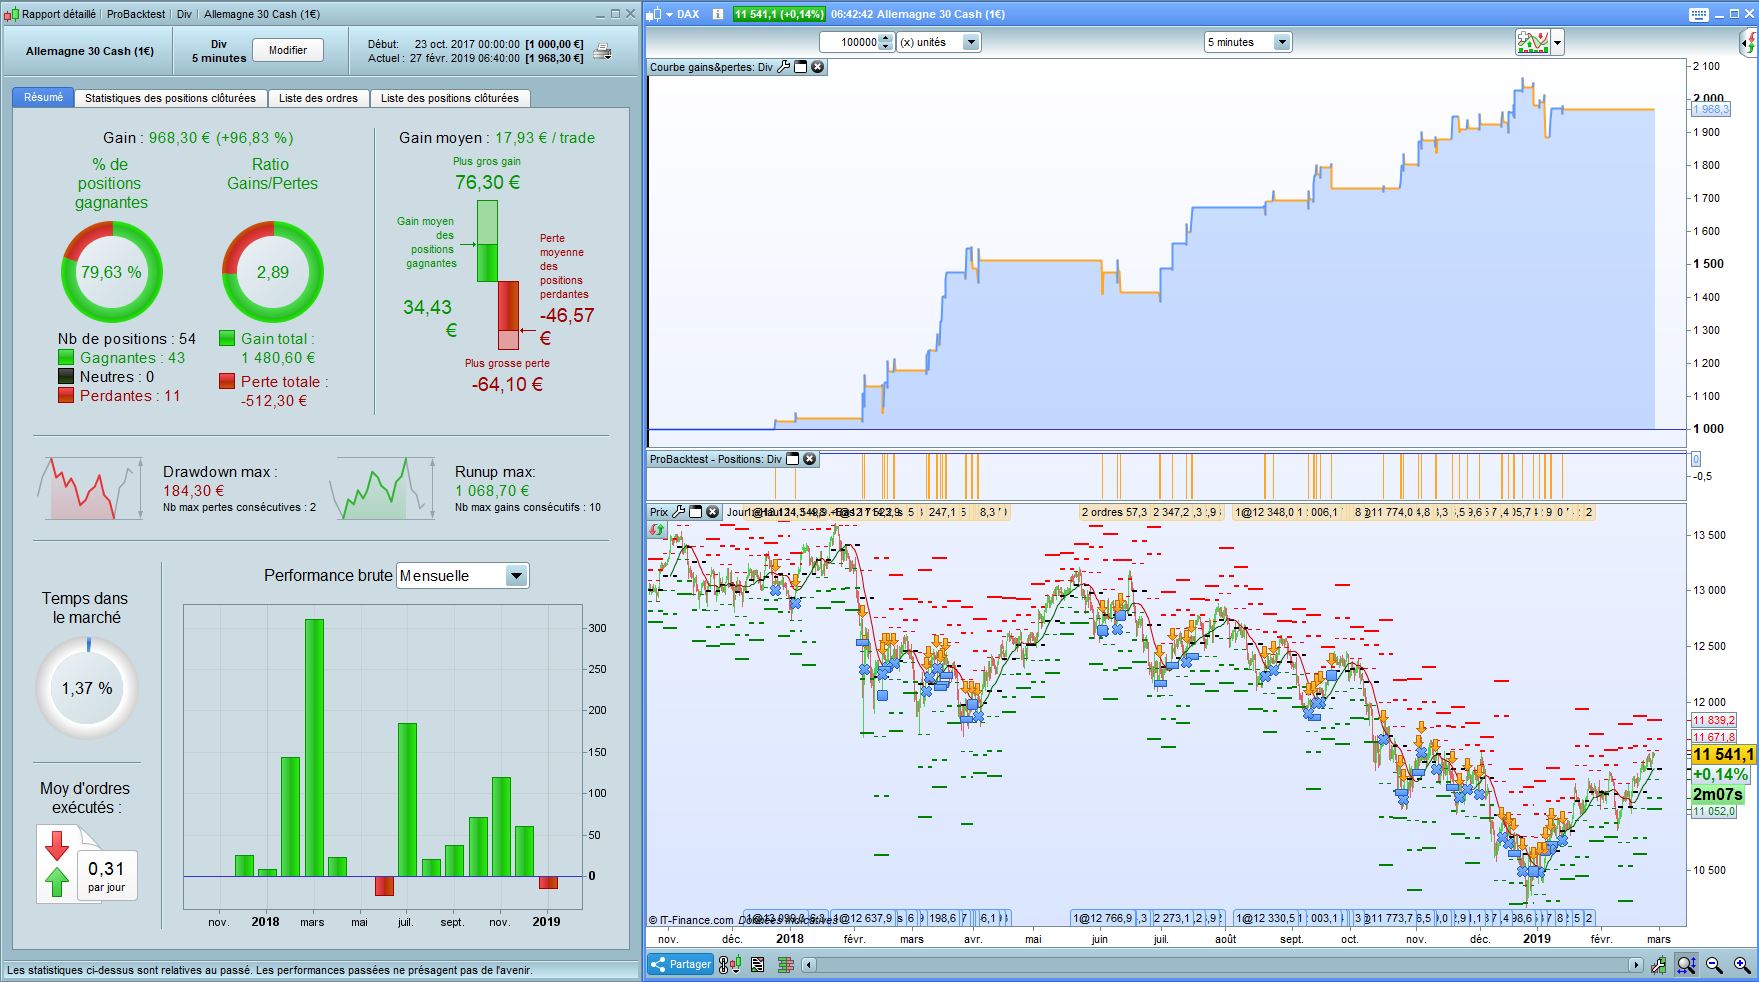Close the Courbe gains&pertes panel
Image resolution: width=1759 pixels, height=982 pixels.
[817, 67]
